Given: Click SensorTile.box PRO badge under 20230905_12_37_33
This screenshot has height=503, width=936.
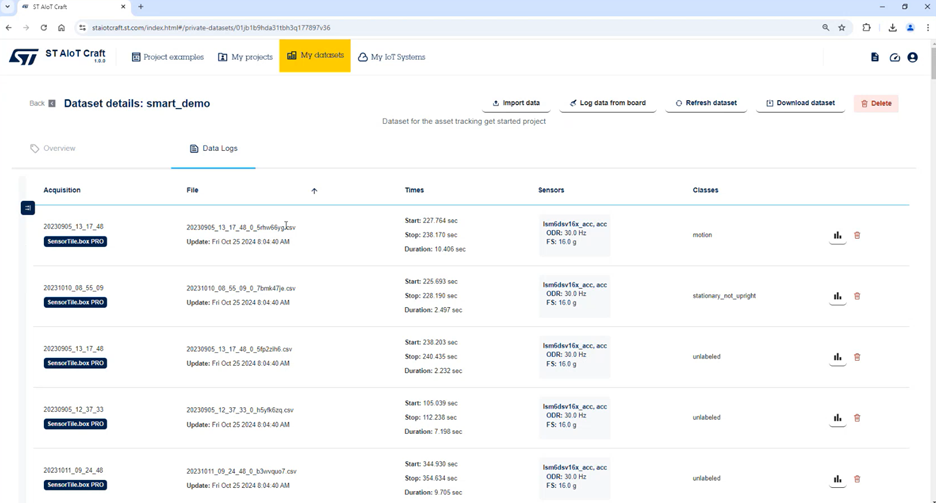Looking at the screenshot, I should [75, 424].
